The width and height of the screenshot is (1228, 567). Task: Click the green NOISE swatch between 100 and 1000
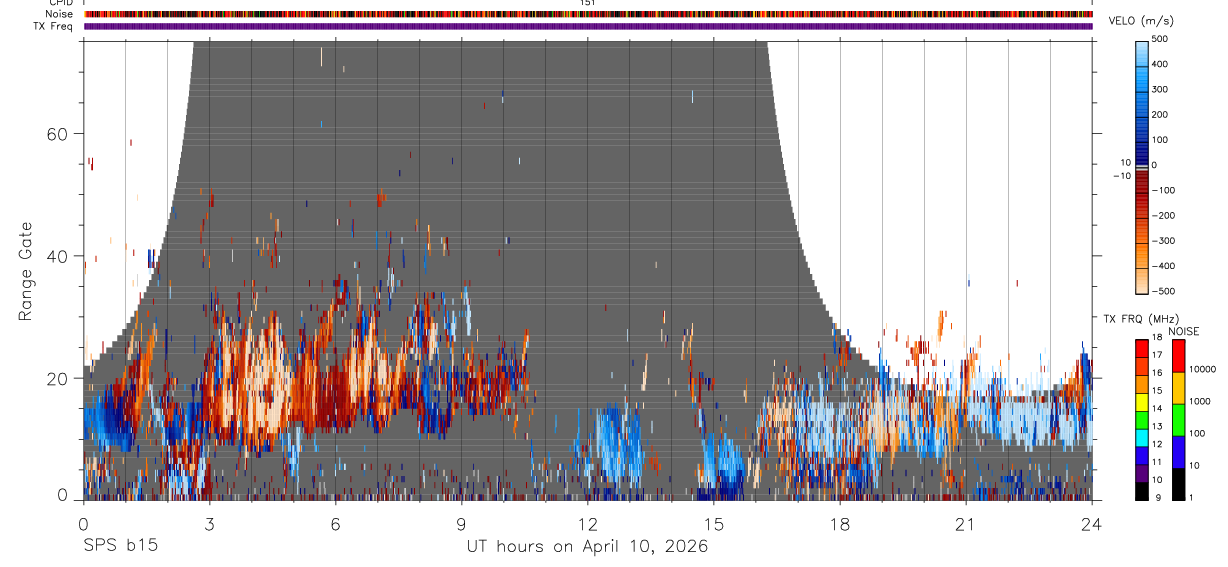(1179, 420)
